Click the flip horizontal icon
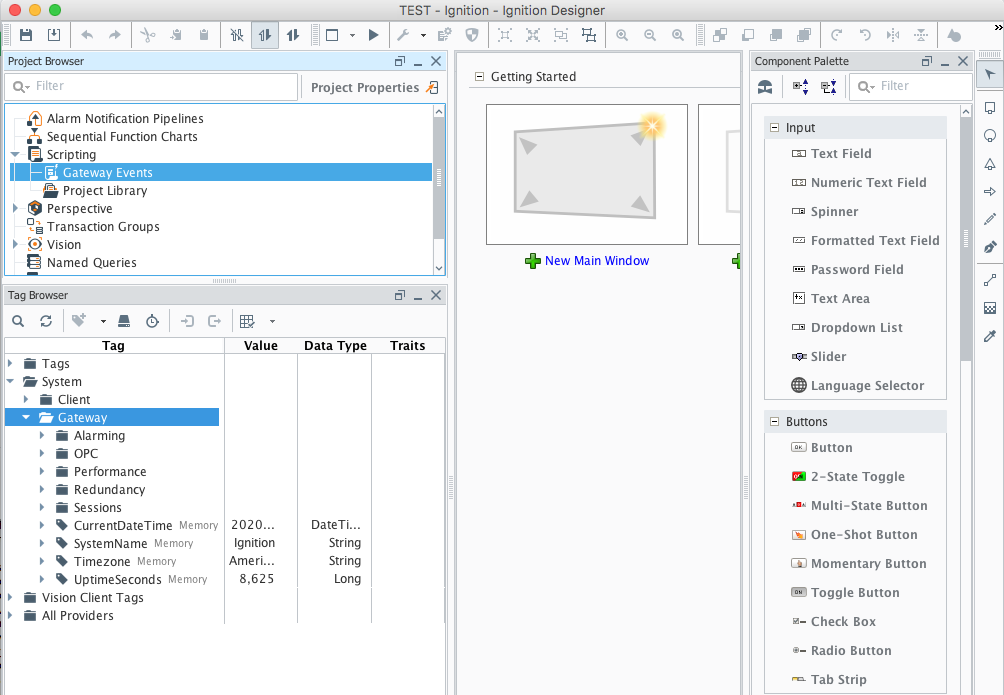 893,35
